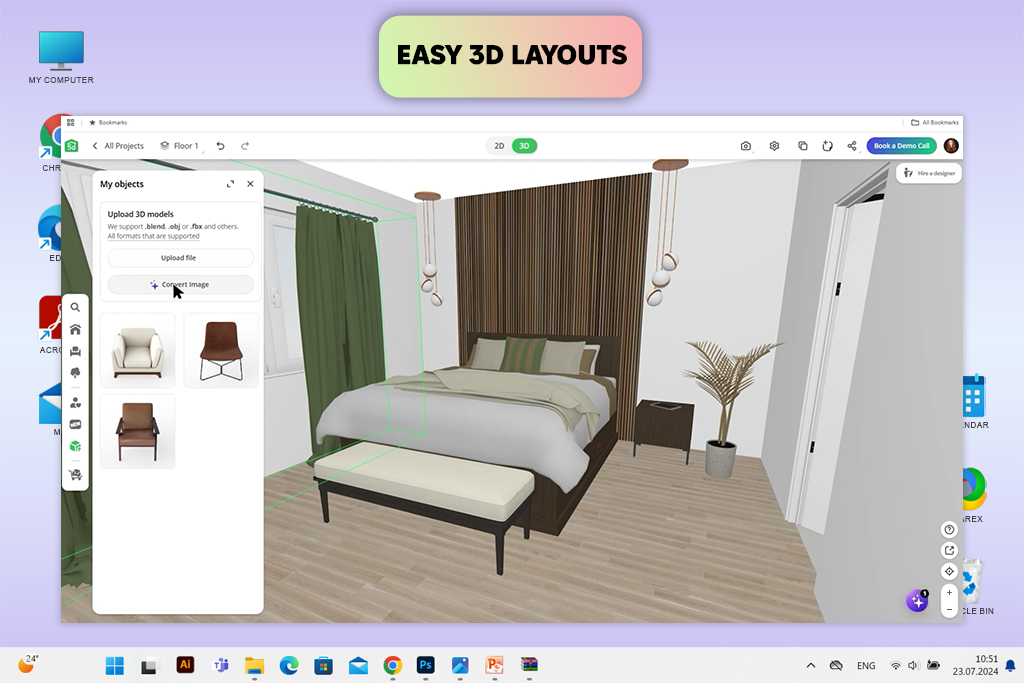Click the copy layers icon in the toolbar
Screen dimensions: 1024x683
803,146
